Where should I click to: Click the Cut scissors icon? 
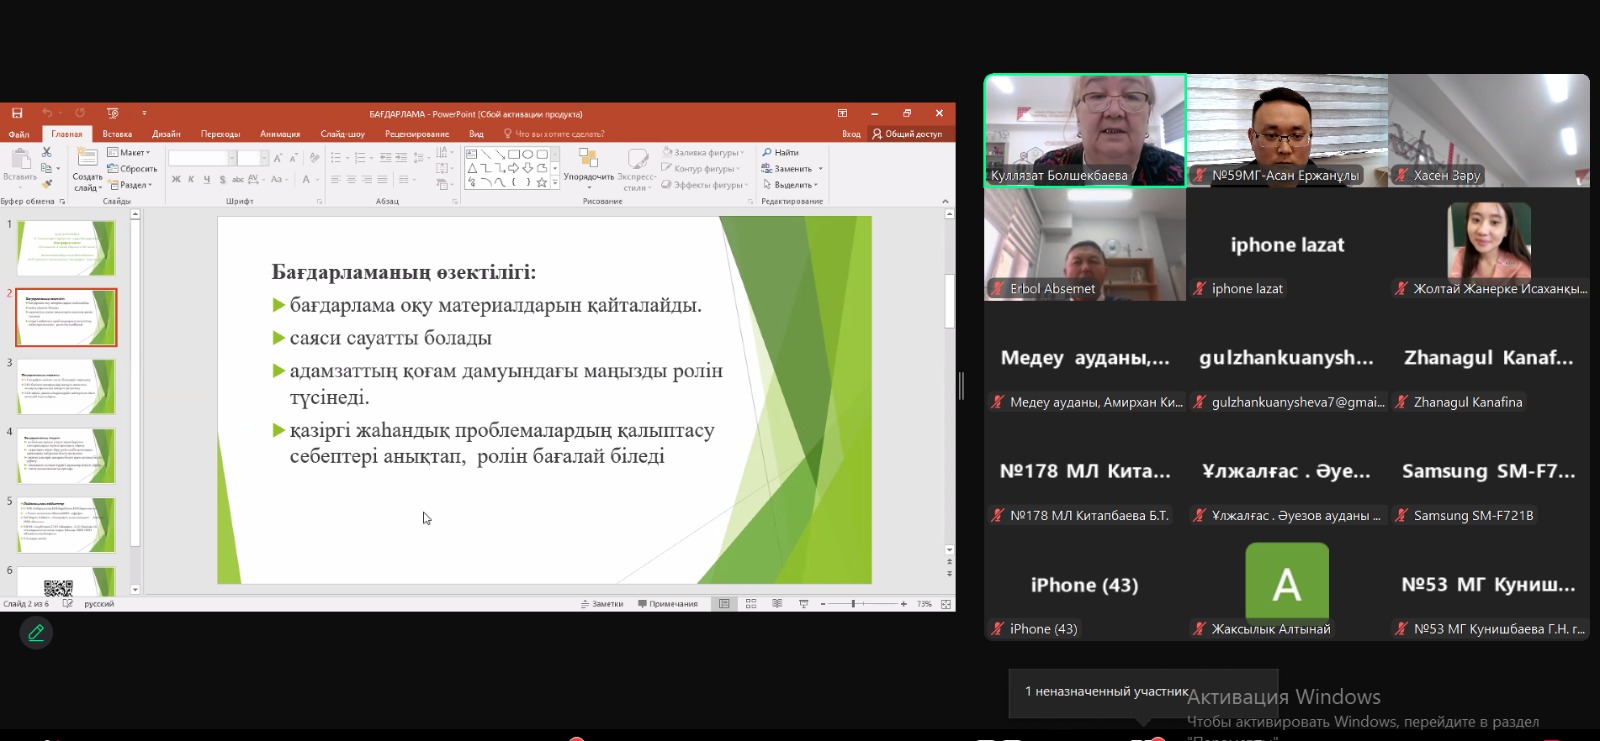point(46,152)
